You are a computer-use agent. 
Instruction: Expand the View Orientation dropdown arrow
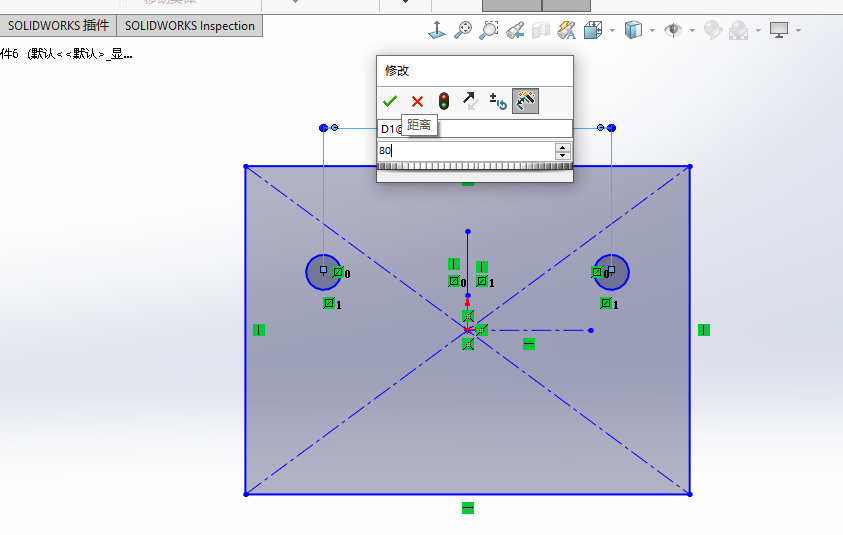click(x=612, y=30)
